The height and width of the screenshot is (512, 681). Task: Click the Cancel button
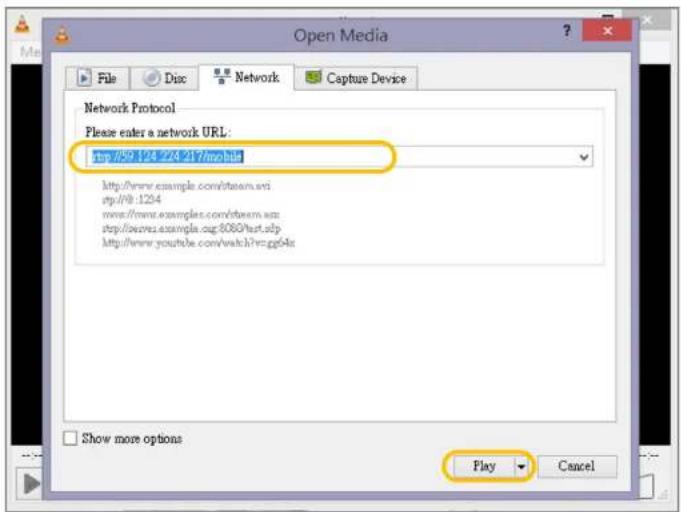577,466
